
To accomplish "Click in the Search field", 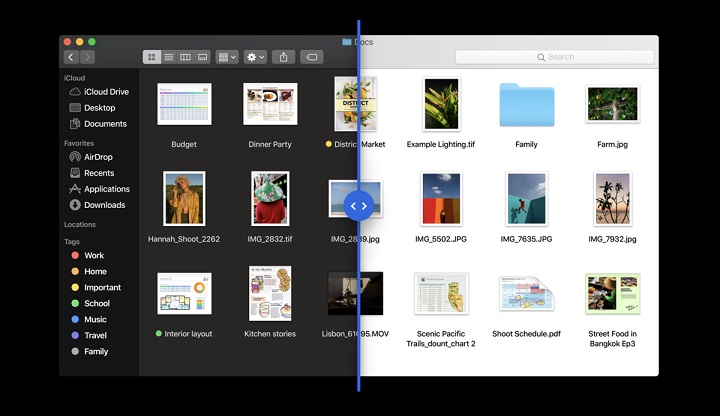I will [555, 57].
